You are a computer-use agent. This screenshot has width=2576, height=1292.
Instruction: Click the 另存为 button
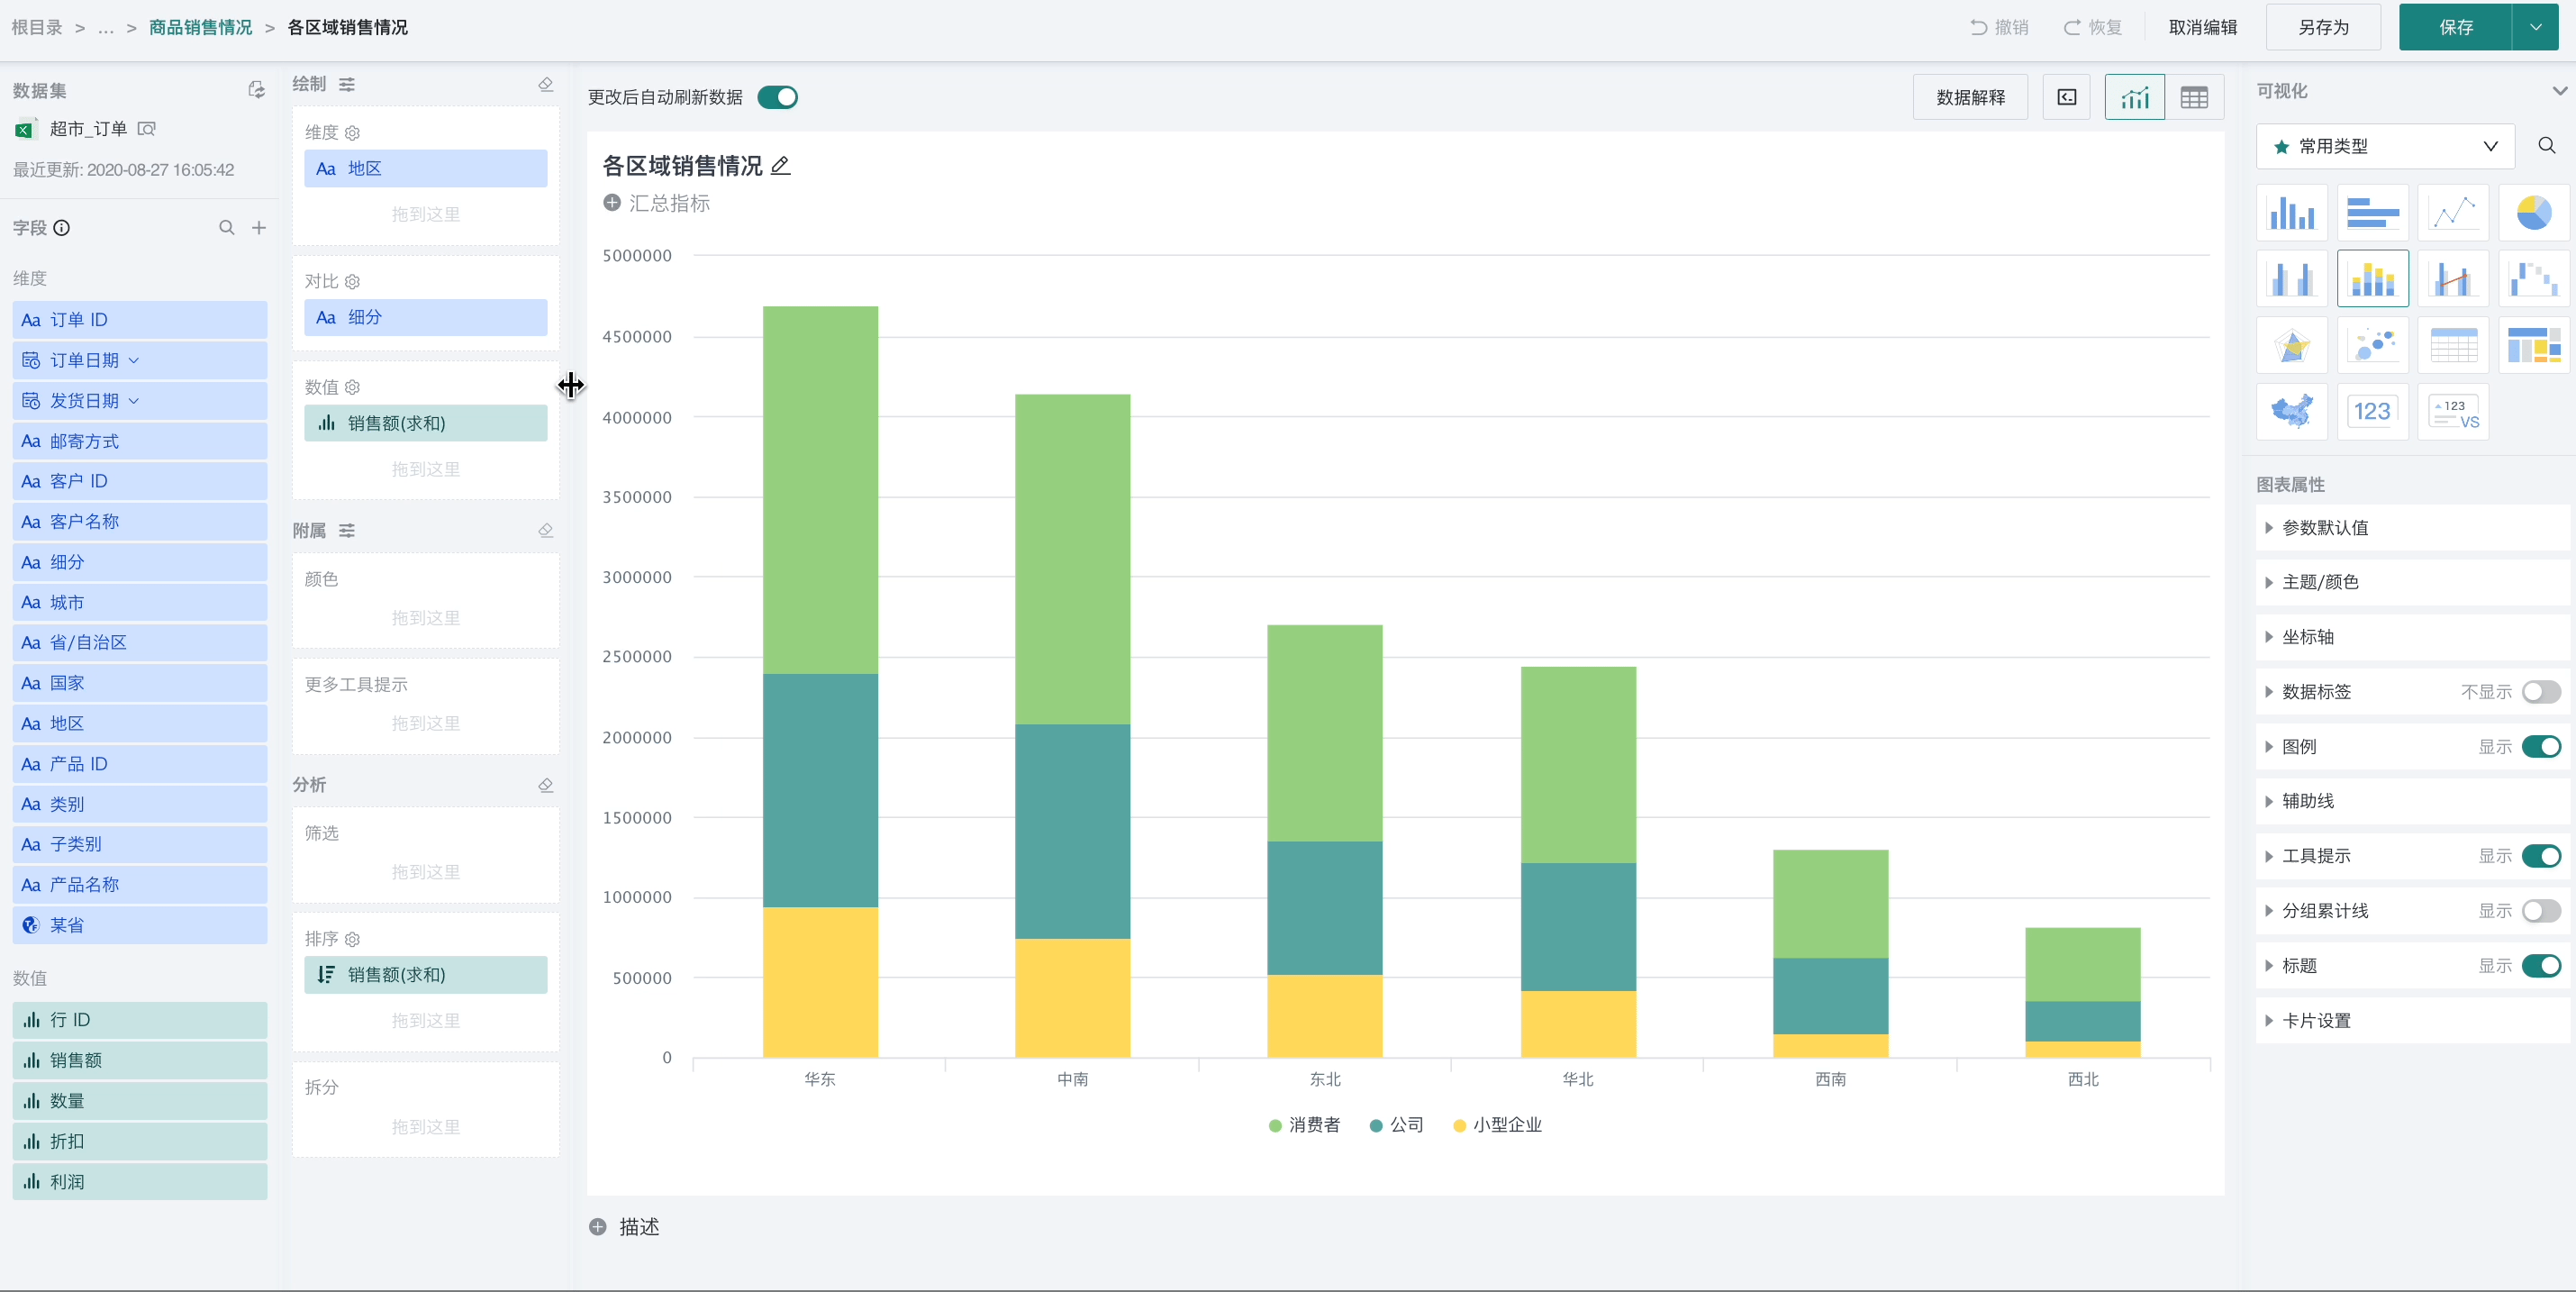[x=2323, y=27]
